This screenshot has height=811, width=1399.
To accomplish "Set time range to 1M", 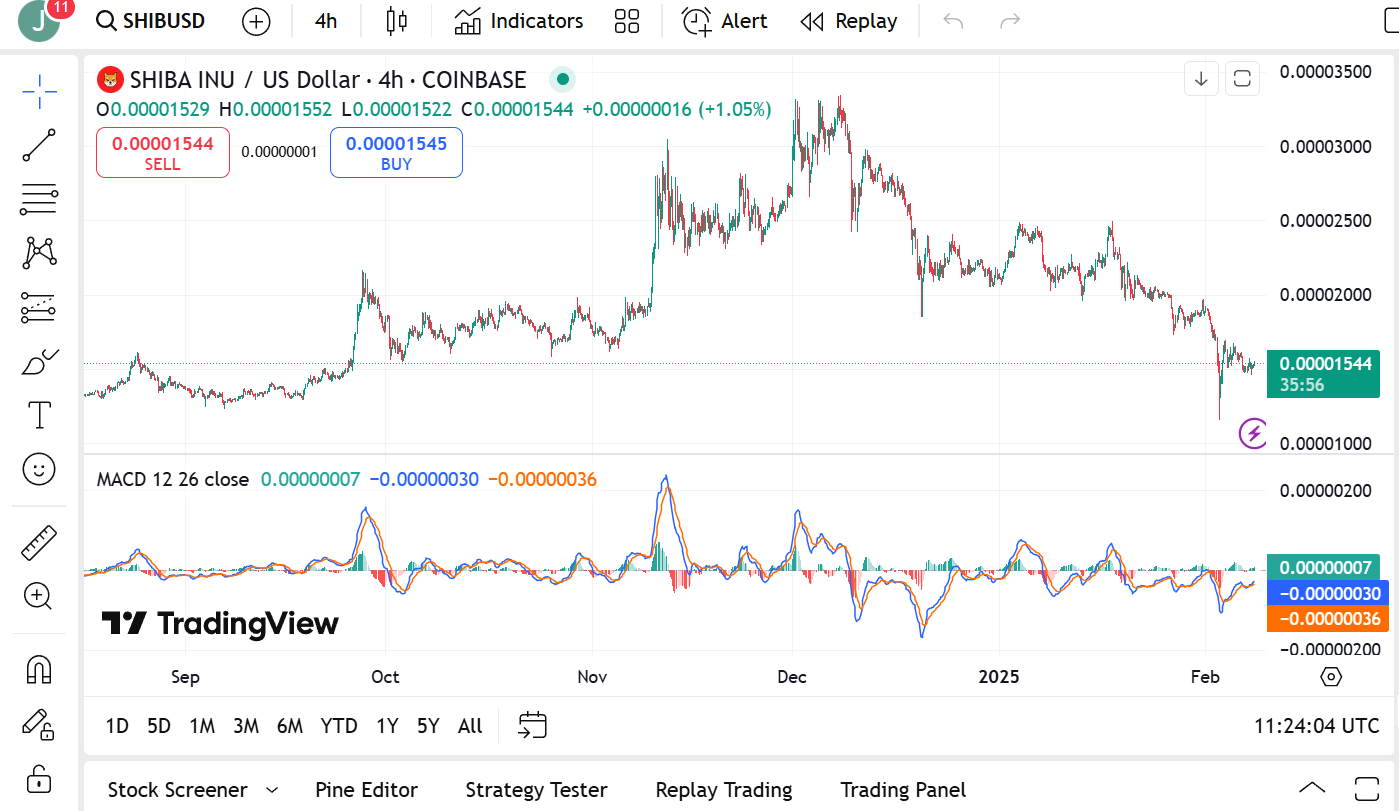I will pos(202,726).
